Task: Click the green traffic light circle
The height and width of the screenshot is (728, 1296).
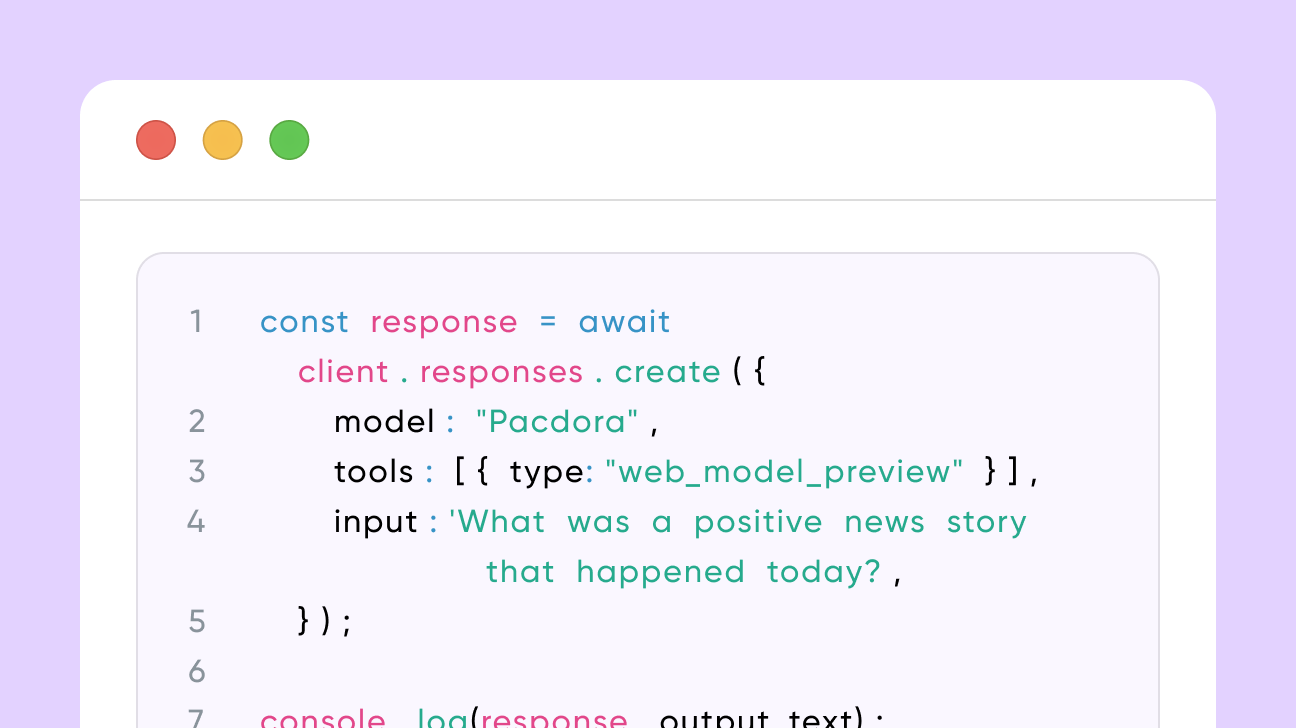Action: point(289,140)
